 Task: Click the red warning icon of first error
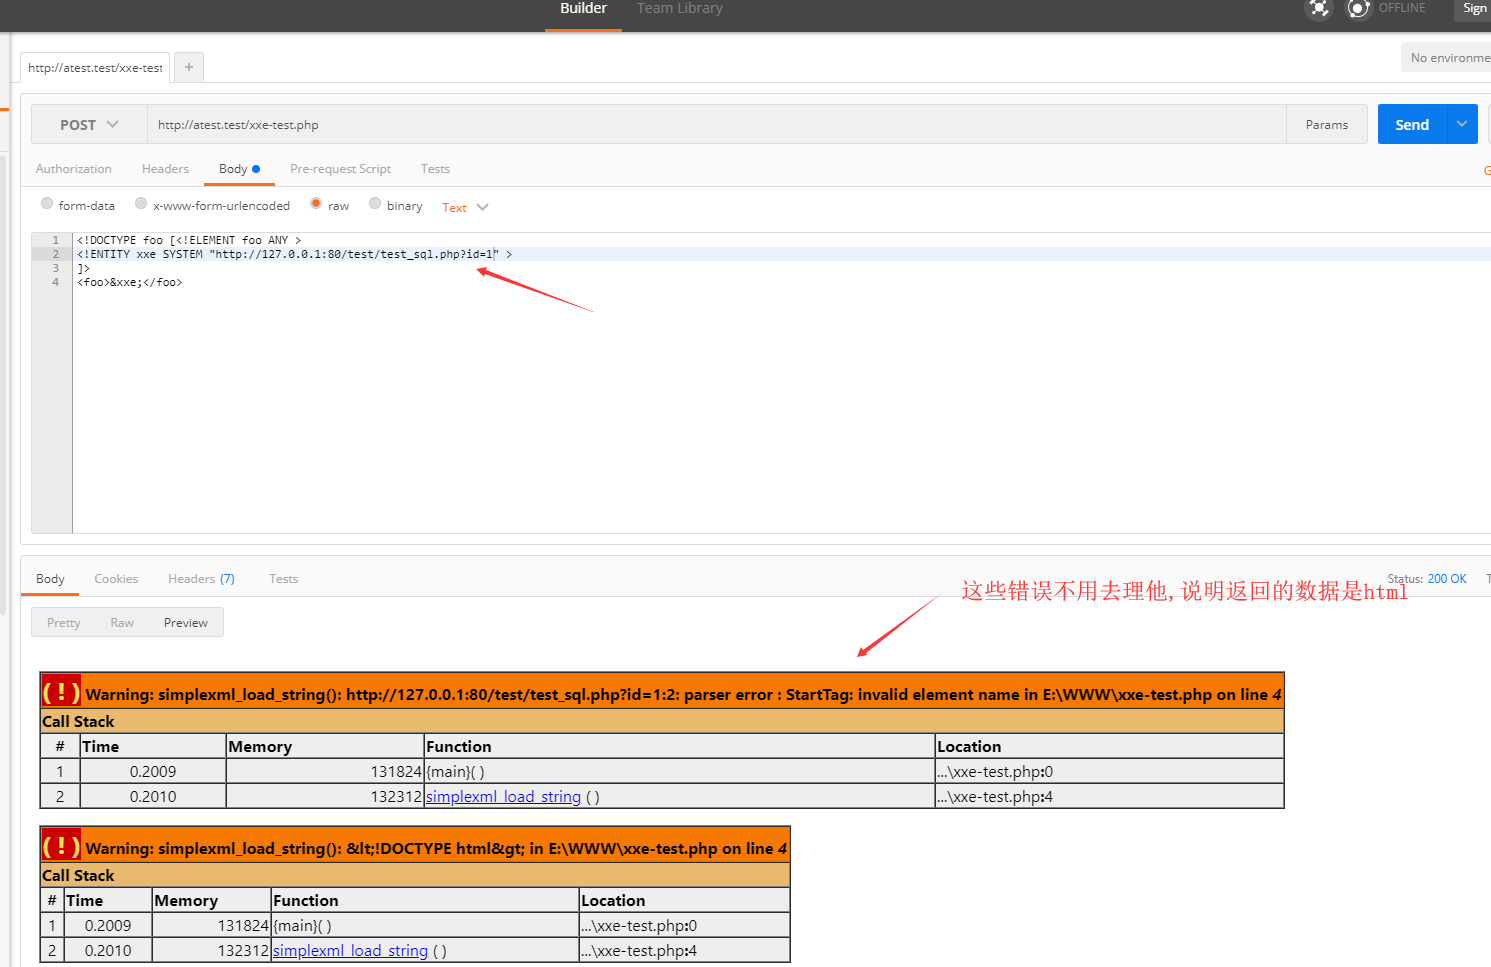tap(61, 692)
